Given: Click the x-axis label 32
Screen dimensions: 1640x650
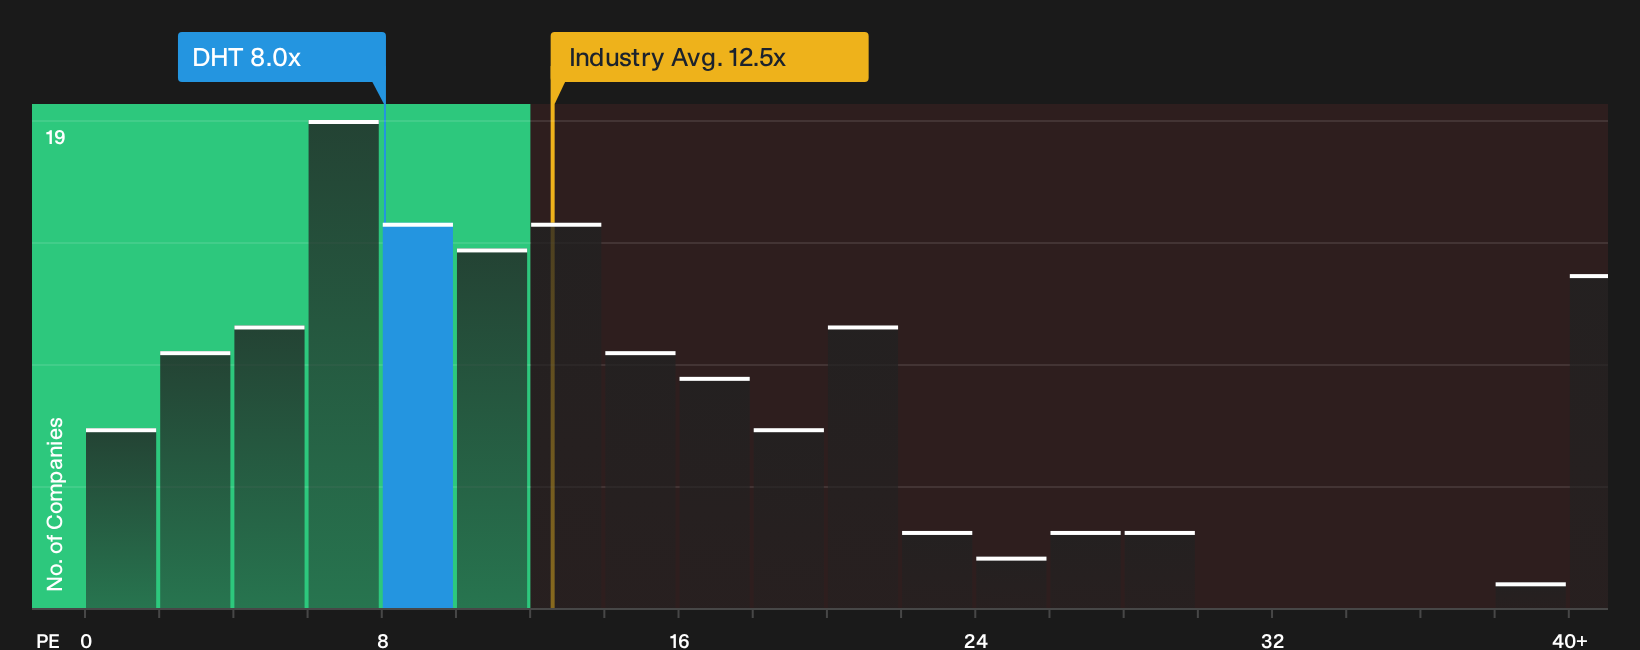Looking at the screenshot, I should pos(1272,640).
